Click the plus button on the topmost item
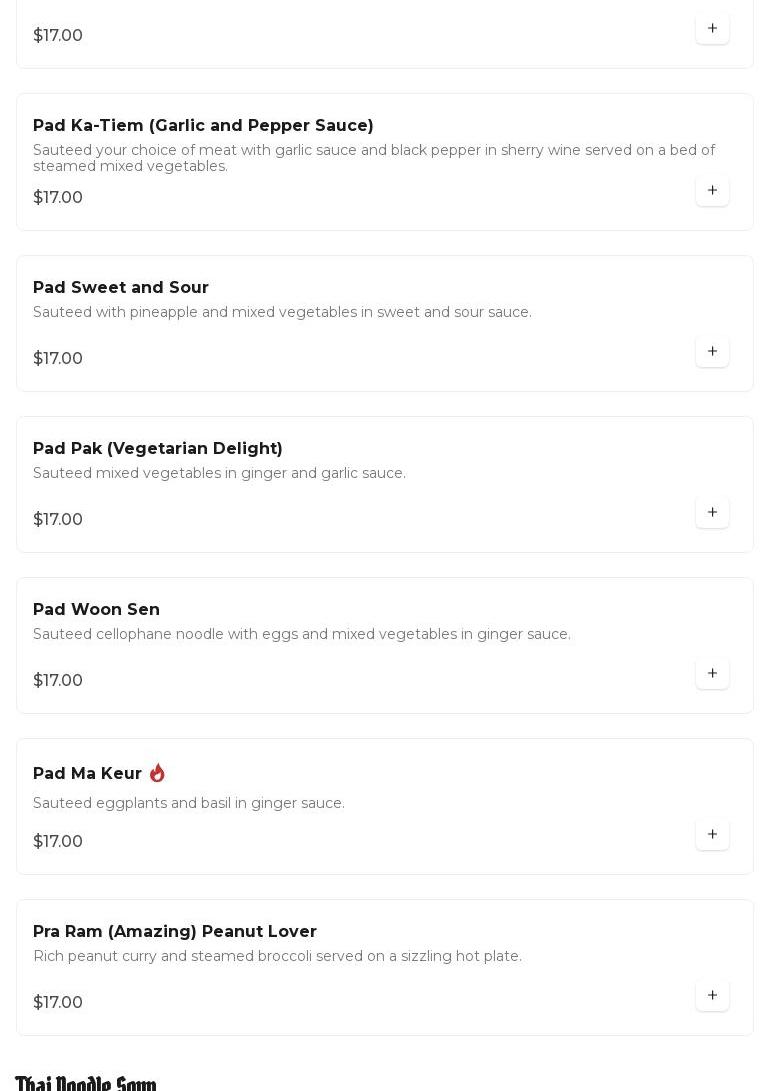Screen dimensions: 770x1091 click(x=712, y=28)
